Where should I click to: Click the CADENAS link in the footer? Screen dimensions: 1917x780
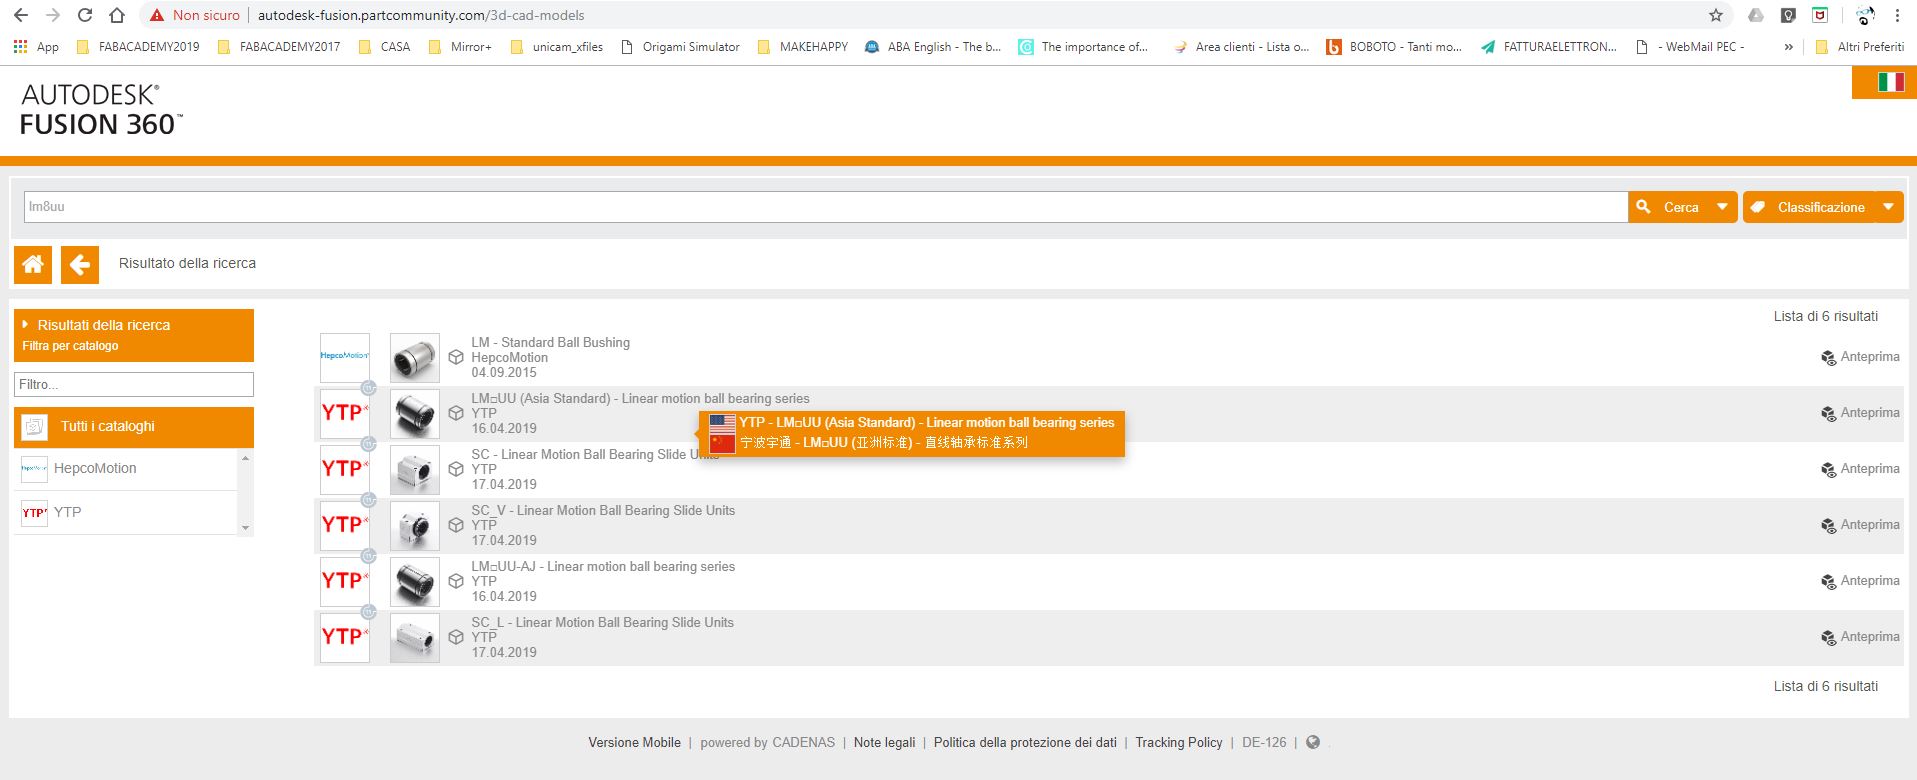pos(803,742)
